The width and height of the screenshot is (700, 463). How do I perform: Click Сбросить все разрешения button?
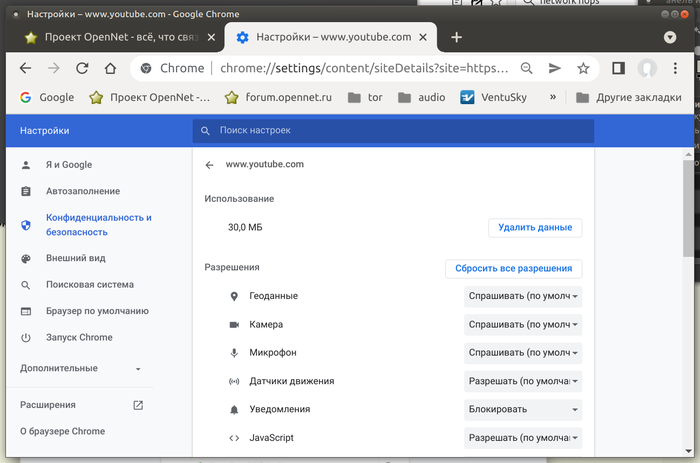[x=513, y=268]
